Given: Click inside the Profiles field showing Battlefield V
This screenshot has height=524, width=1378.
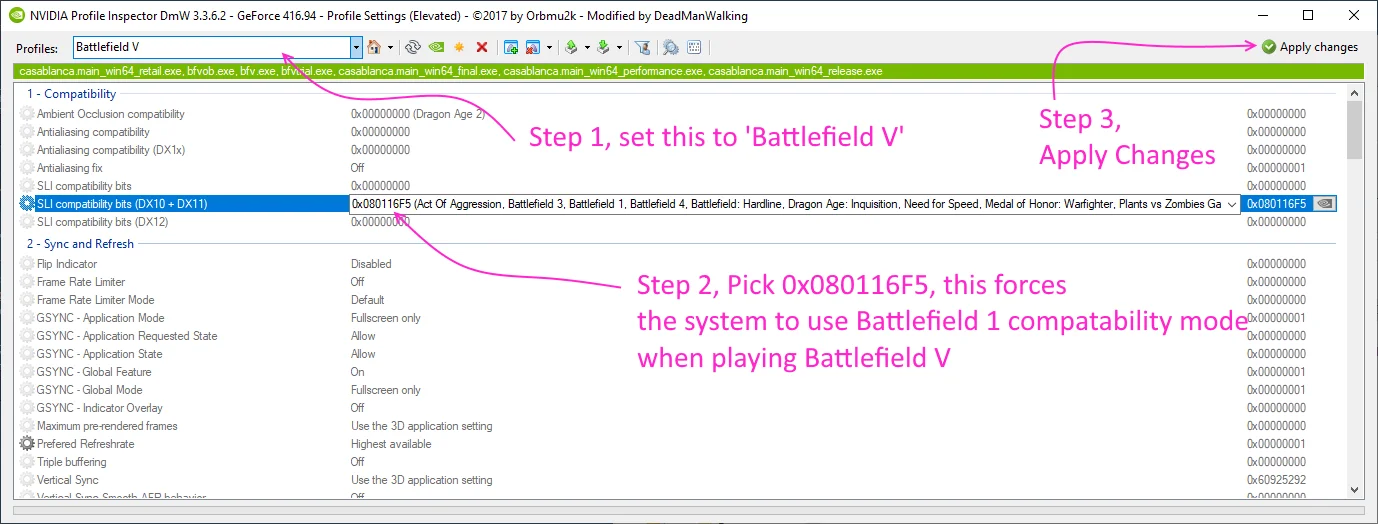Looking at the screenshot, I should click(210, 47).
